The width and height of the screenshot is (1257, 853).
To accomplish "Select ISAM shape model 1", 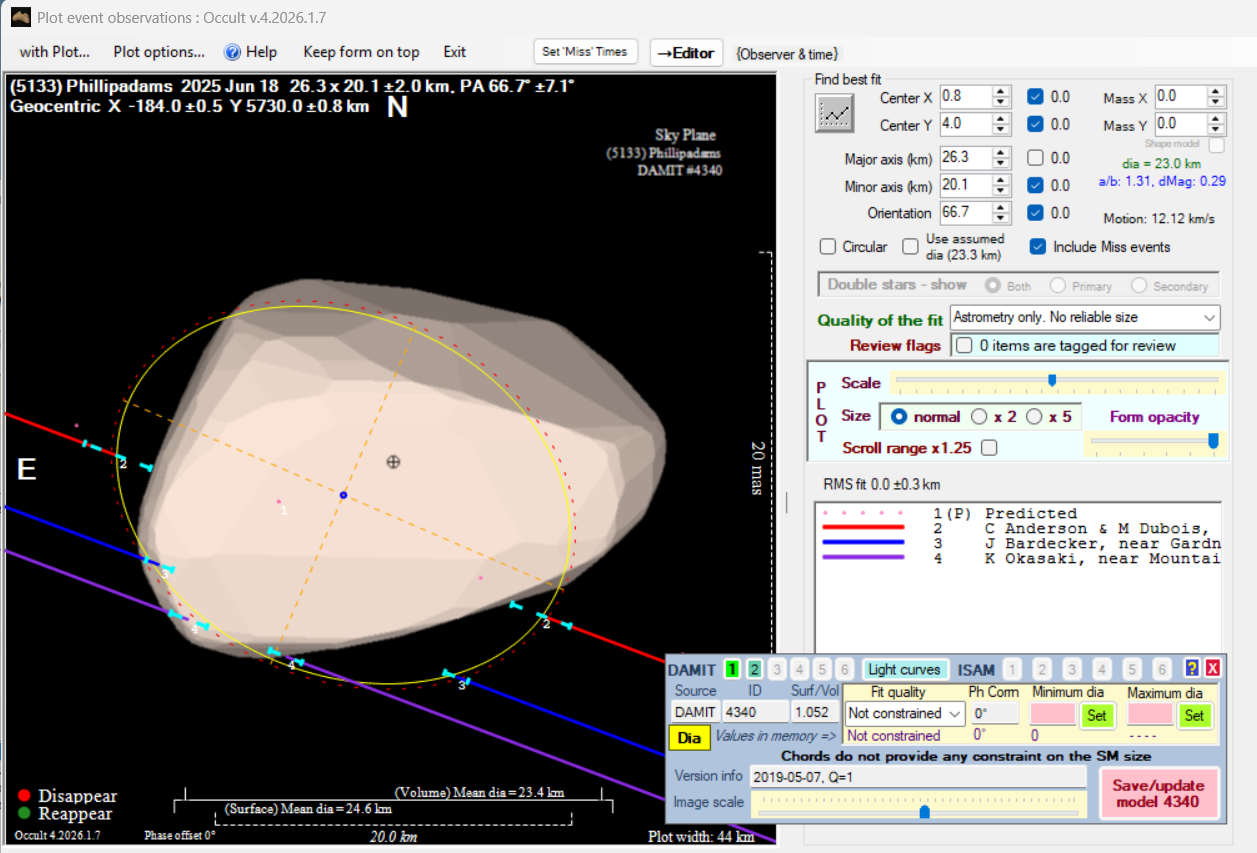I will (x=1012, y=669).
